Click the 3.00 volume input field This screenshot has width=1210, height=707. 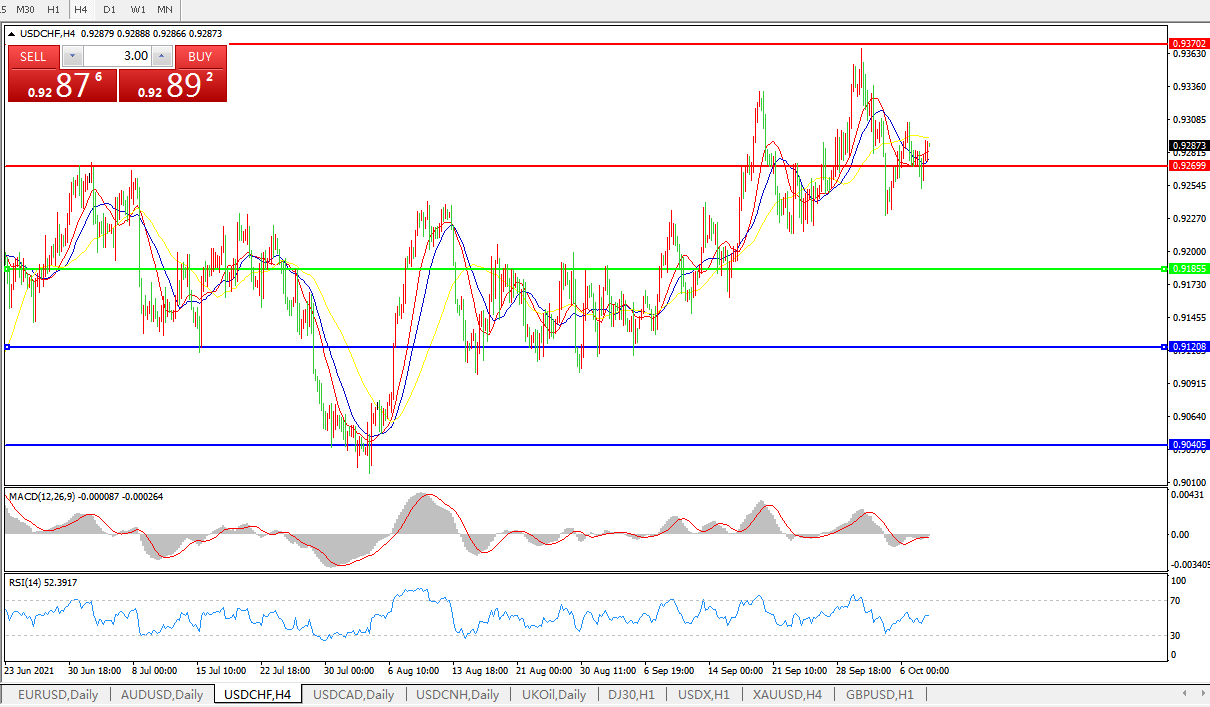pos(117,57)
